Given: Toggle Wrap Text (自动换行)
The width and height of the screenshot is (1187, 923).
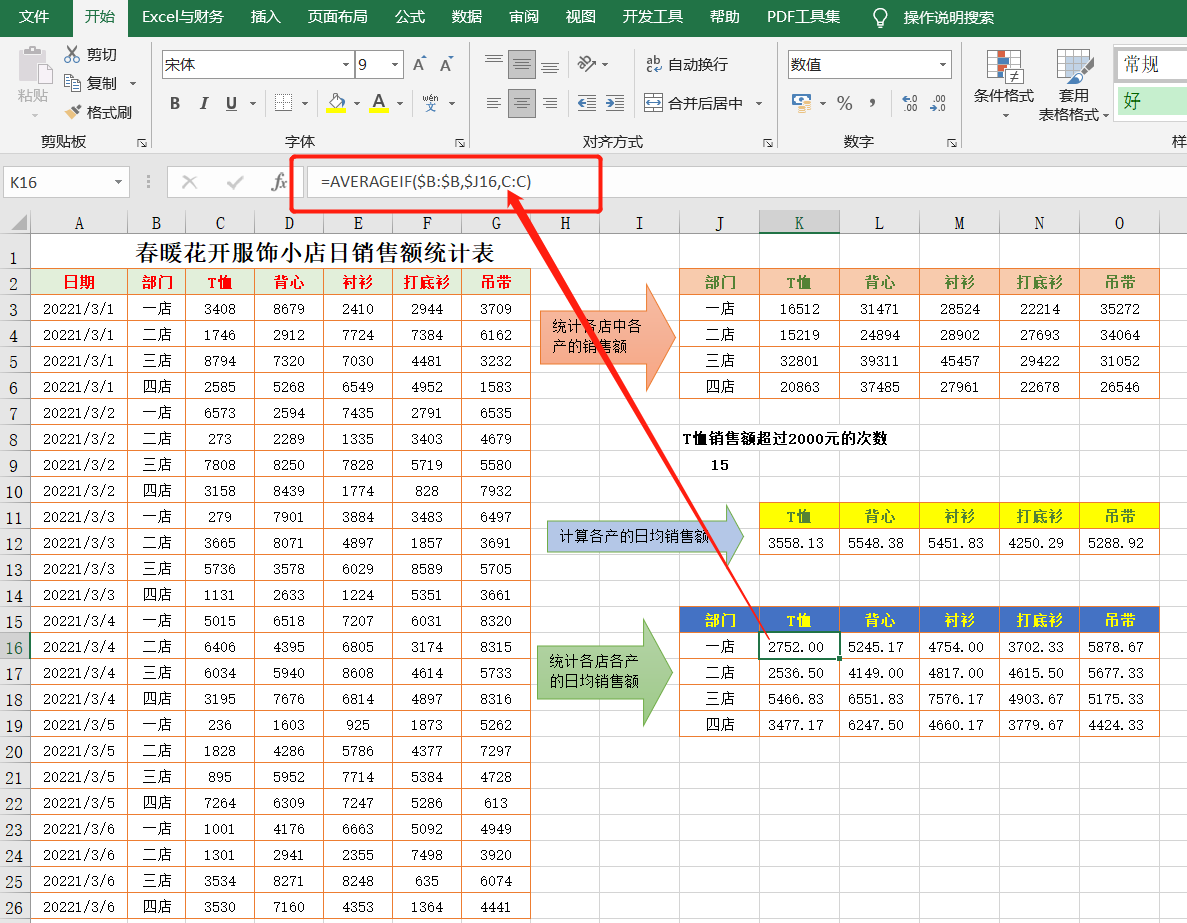Looking at the screenshot, I should click(x=687, y=65).
